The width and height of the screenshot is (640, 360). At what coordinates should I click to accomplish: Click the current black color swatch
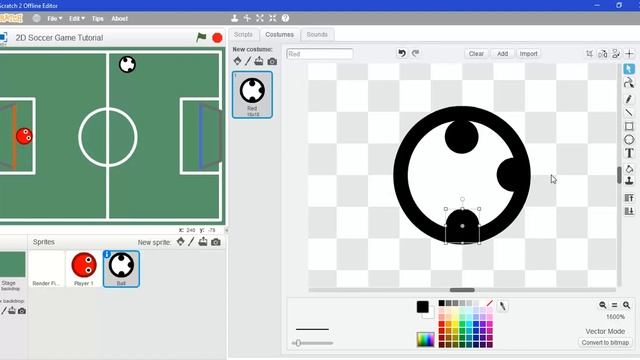pos(422,307)
